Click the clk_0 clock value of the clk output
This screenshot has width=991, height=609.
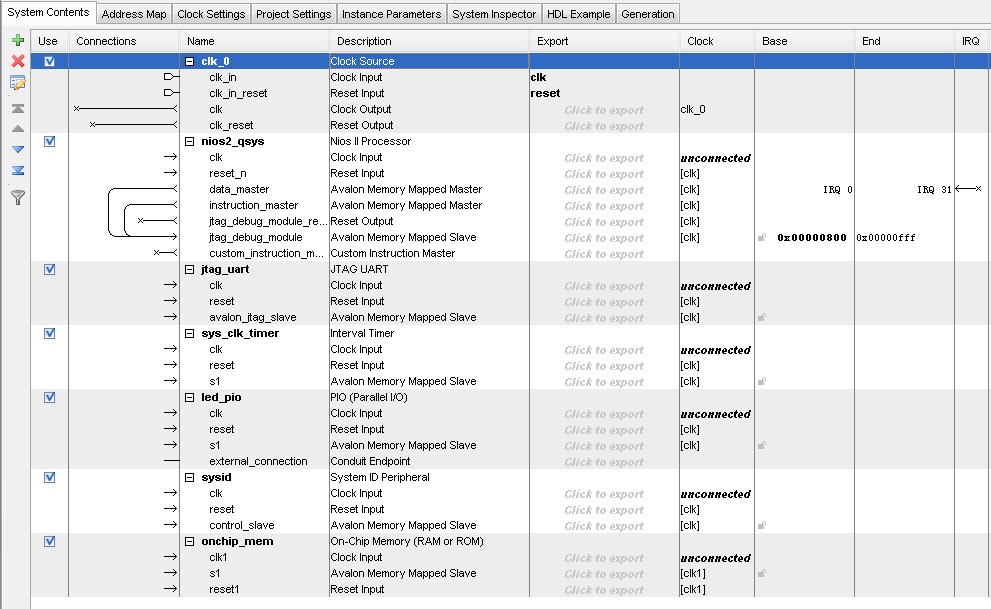click(x=693, y=109)
